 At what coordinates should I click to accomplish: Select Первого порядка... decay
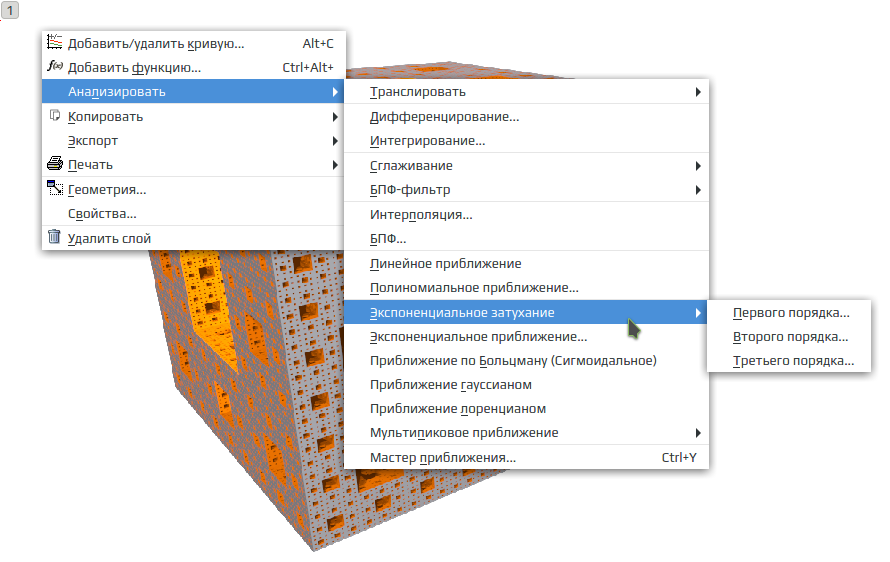click(x=790, y=312)
